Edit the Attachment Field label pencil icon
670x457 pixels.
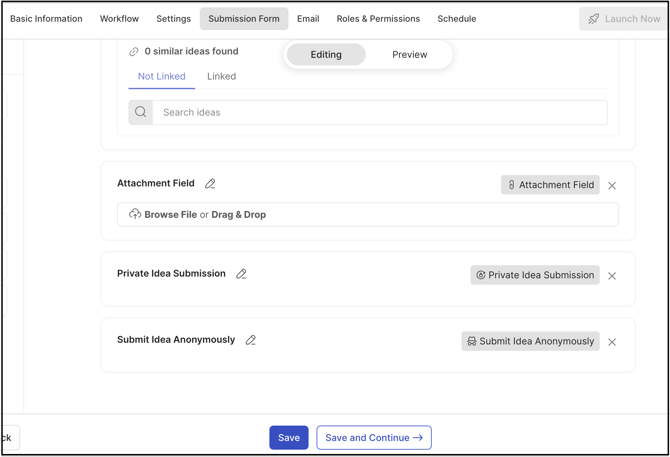point(210,184)
